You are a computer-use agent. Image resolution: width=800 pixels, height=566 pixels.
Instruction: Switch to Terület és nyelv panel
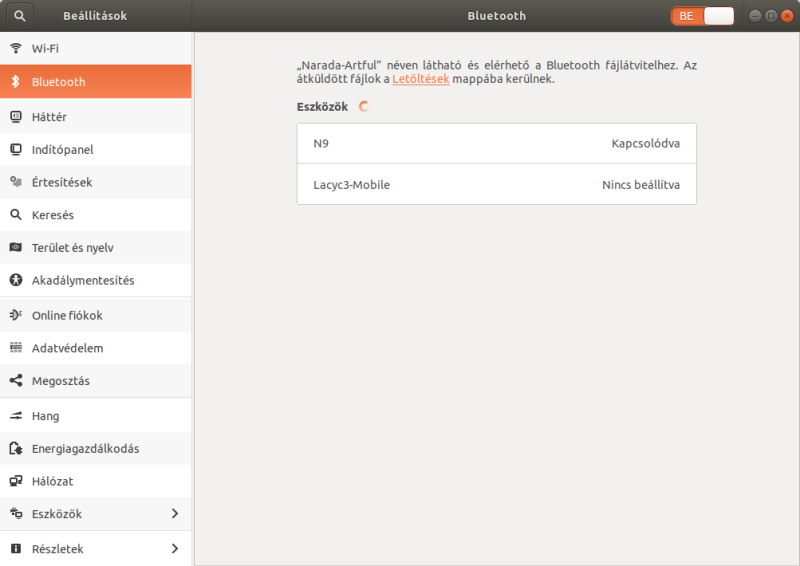[95, 248]
